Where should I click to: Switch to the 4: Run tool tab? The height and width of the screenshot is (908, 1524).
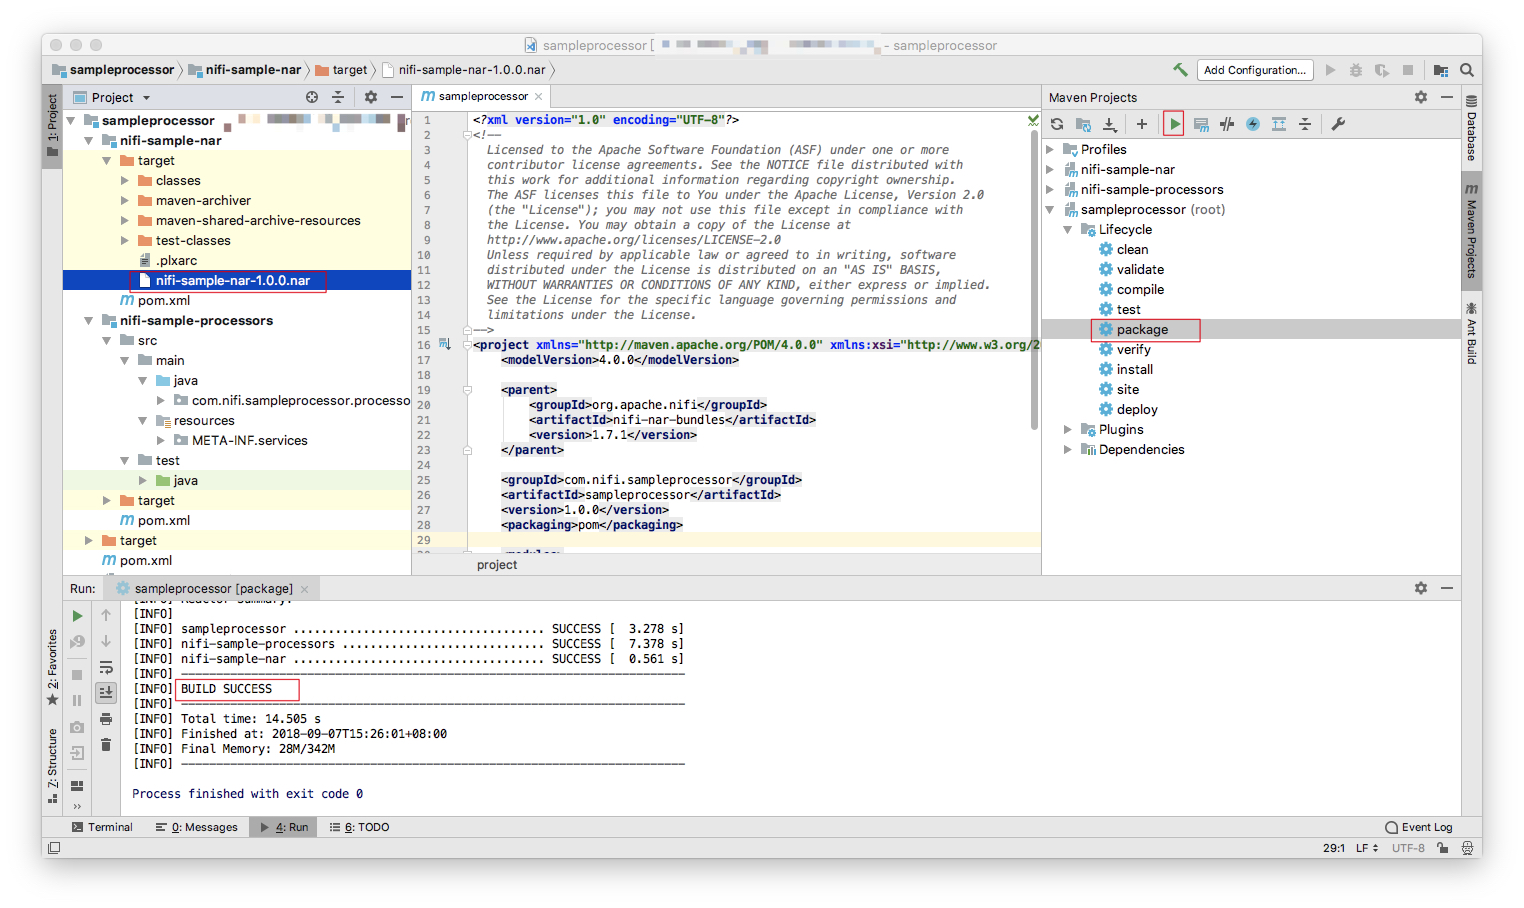(x=284, y=827)
